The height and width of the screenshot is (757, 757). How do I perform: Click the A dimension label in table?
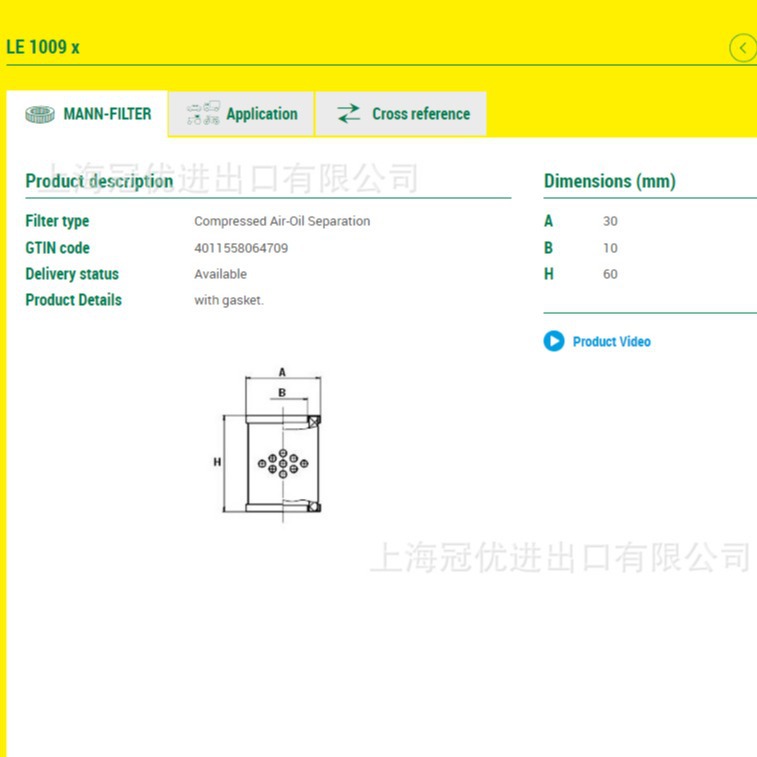pos(548,221)
